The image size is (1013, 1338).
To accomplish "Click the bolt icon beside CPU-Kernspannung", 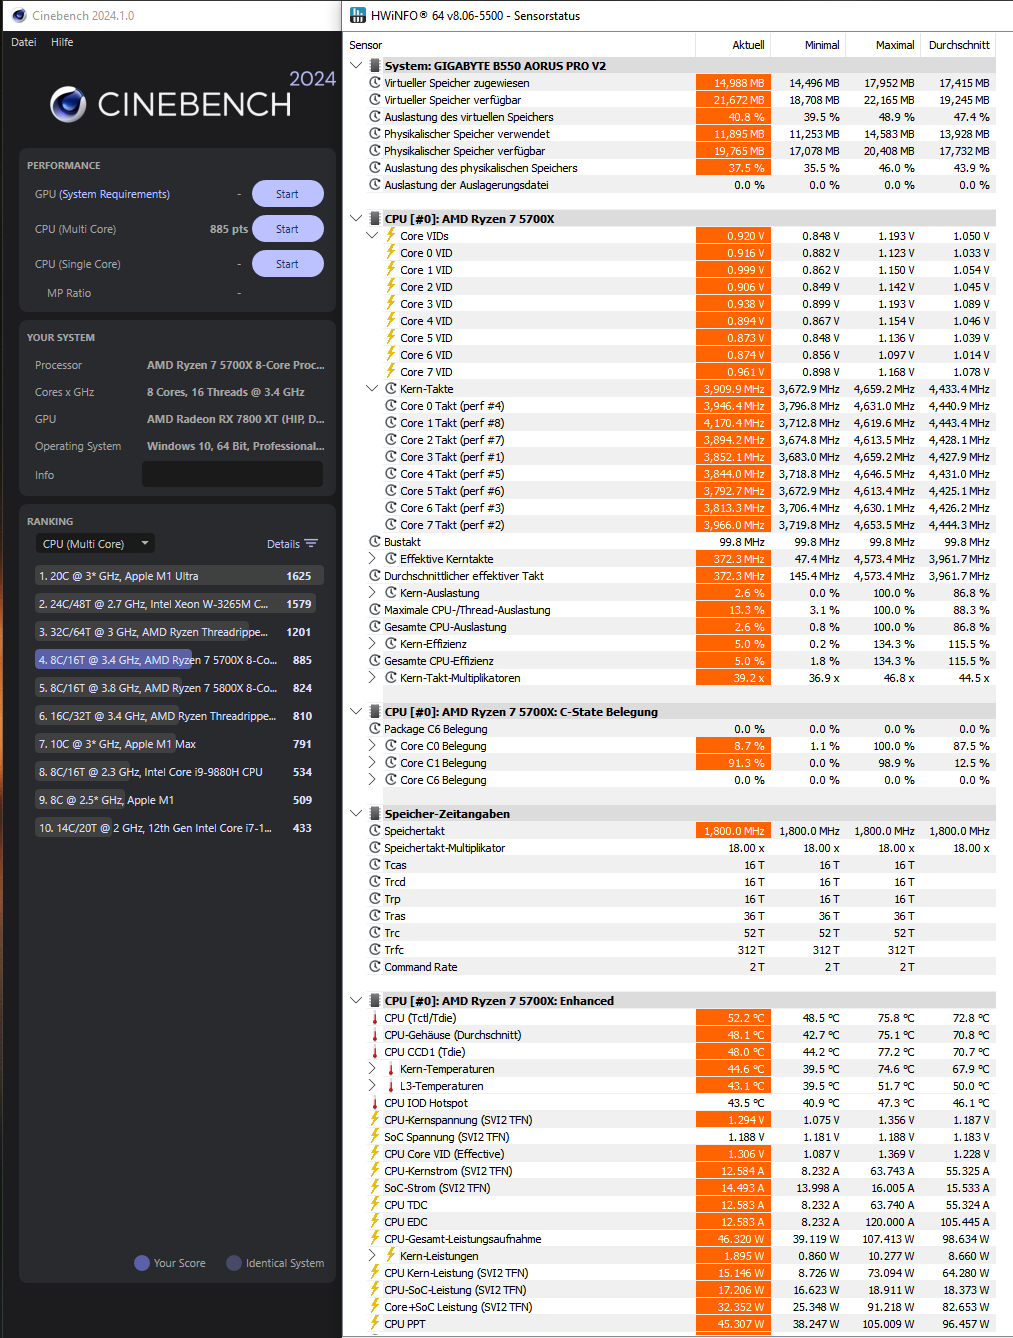I will 375,1120.
